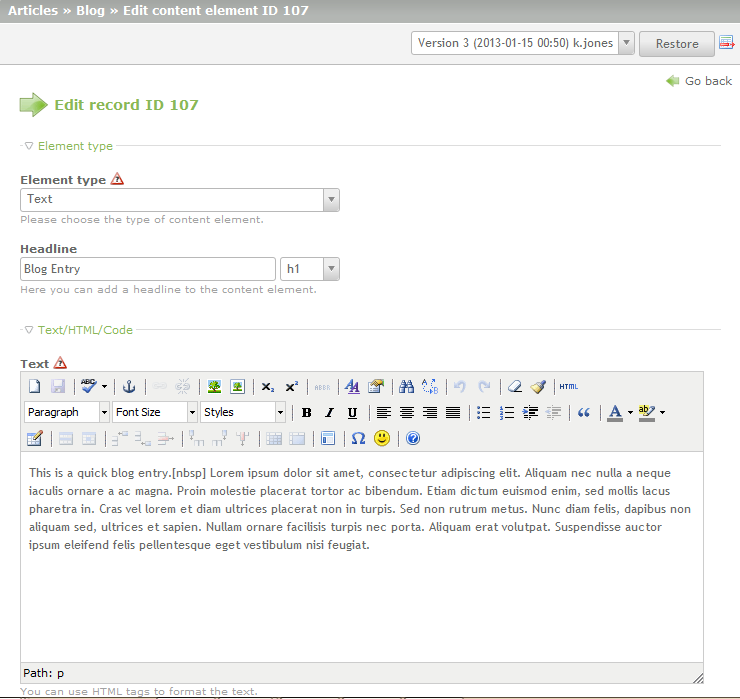
Task: Open the HTML source editor
Action: pos(568,387)
